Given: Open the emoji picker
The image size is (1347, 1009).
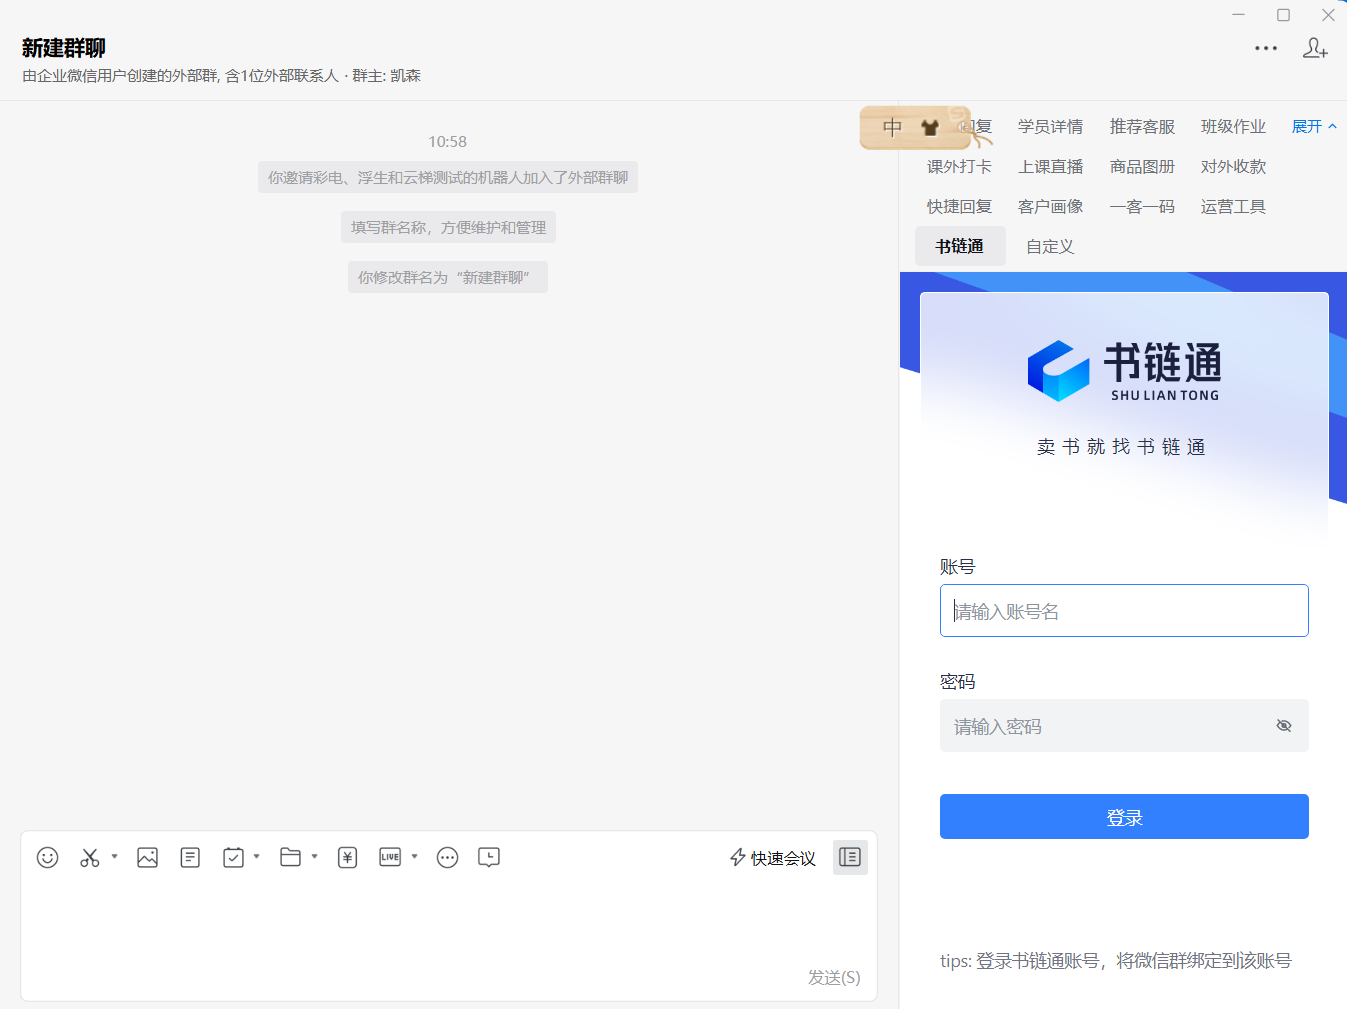Looking at the screenshot, I should click(x=47, y=857).
